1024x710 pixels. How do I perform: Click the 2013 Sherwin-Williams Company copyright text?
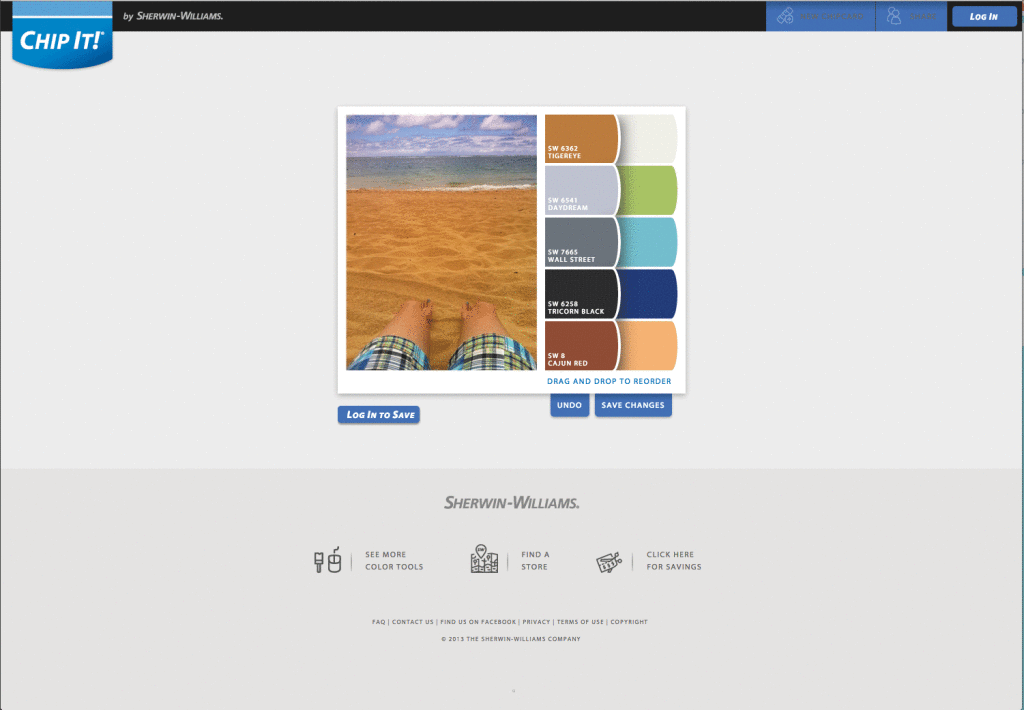click(x=511, y=639)
